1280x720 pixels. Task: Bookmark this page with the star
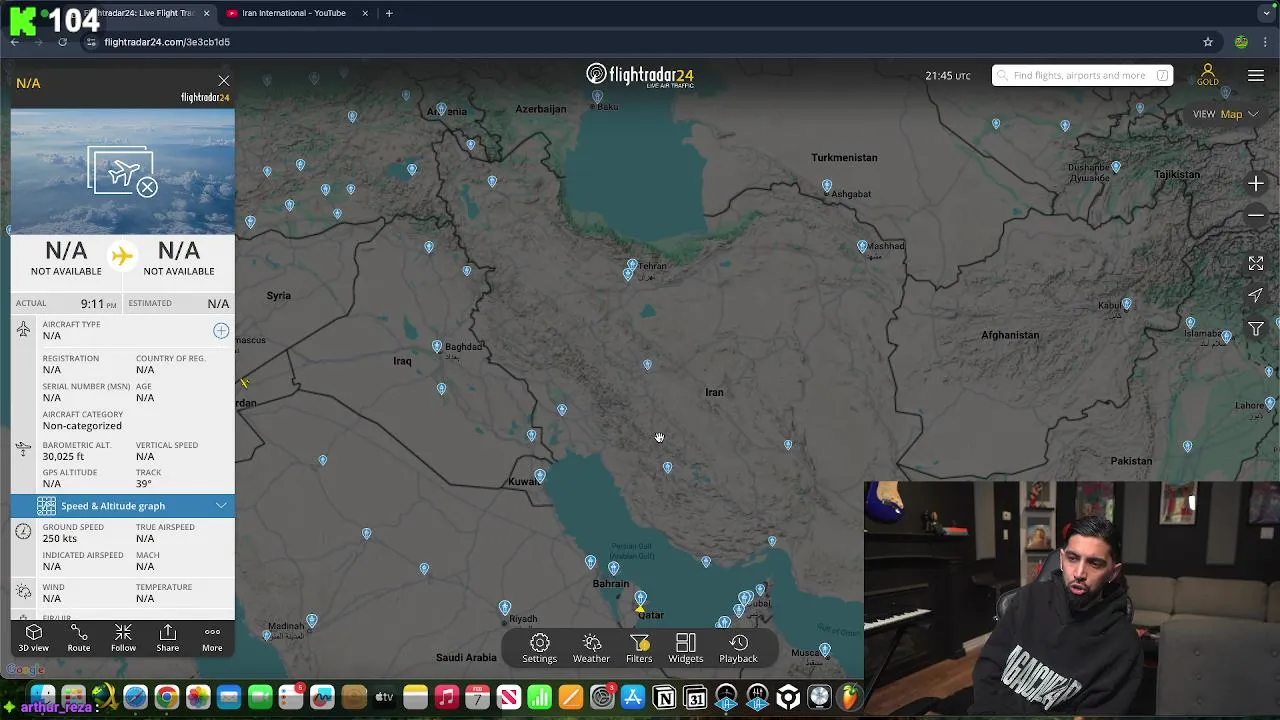click(x=1208, y=42)
